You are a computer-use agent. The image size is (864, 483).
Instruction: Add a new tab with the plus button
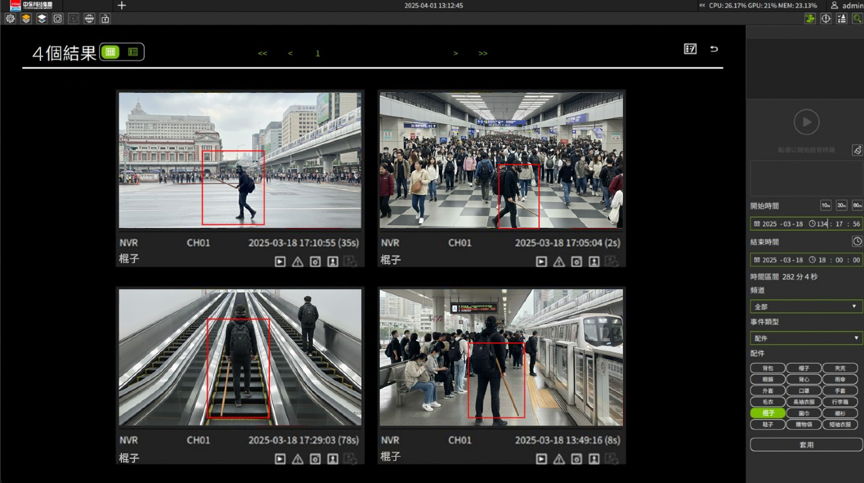click(x=122, y=5)
